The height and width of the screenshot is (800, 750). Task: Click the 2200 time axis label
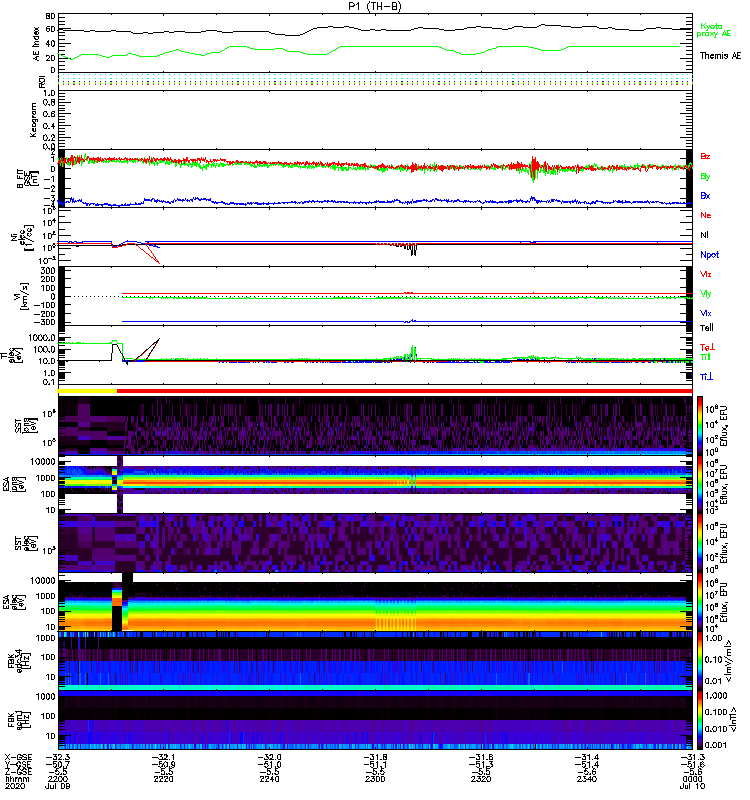coord(58,779)
